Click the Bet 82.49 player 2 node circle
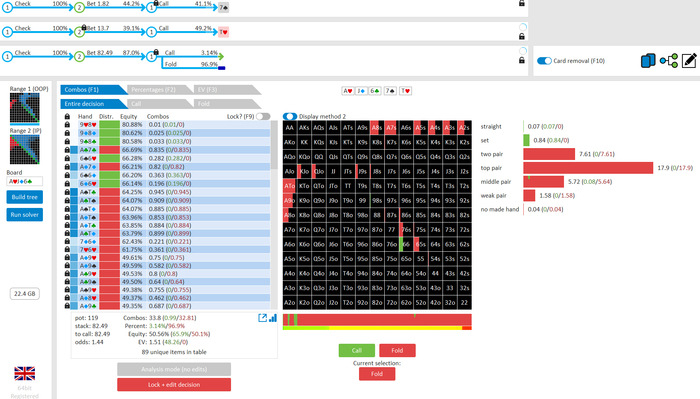 pyautogui.click(x=79, y=56)
